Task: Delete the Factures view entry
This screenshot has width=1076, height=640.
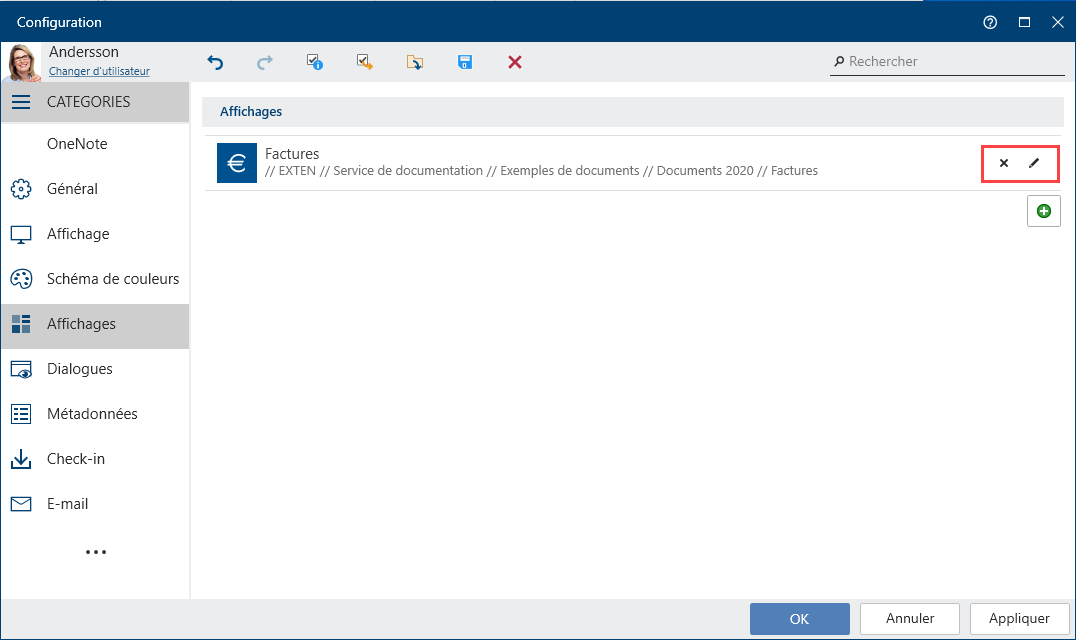Action: tap(1004, 163)
